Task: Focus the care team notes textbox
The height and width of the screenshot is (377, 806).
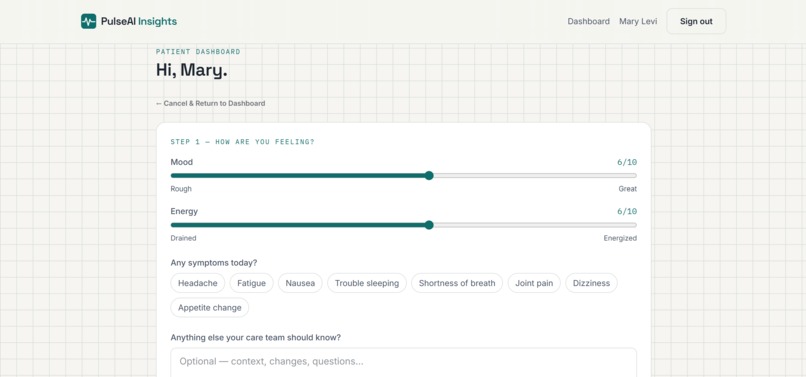Action: pos(404,362)
